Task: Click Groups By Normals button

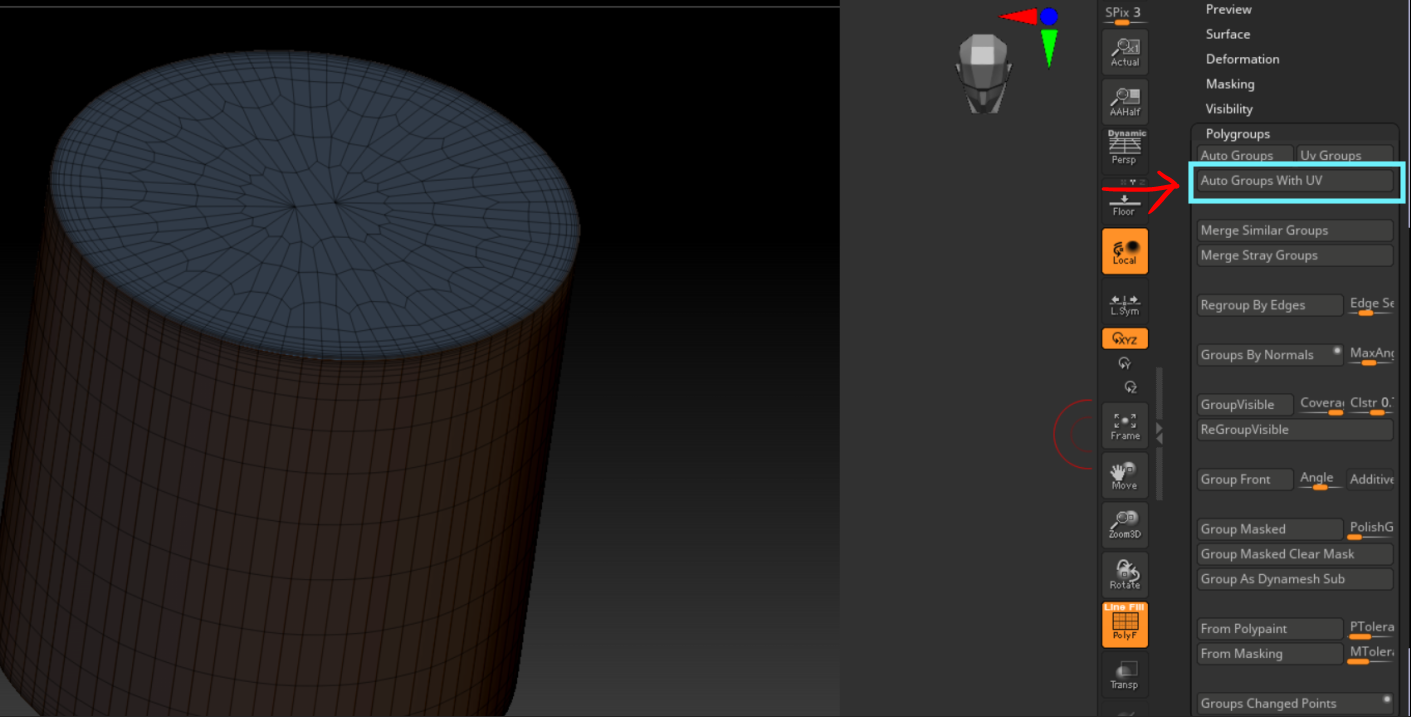Action: (1270, 355)
